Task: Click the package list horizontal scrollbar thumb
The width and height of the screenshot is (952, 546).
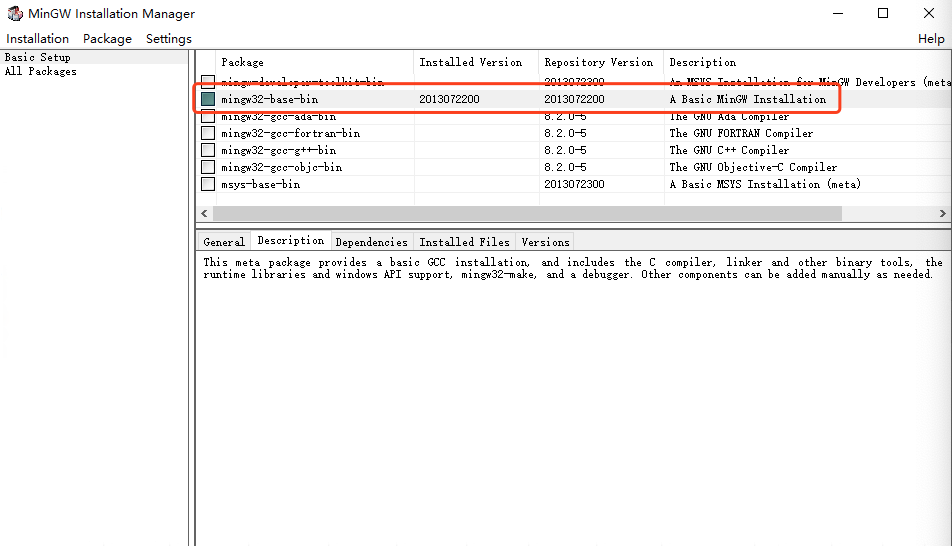Action: (527, 213)
